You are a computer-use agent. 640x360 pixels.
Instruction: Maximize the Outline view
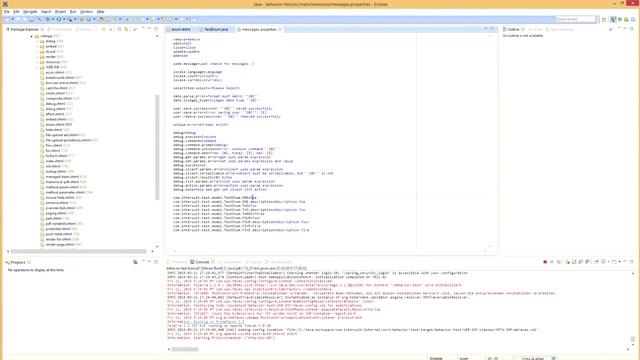[632, 29]
